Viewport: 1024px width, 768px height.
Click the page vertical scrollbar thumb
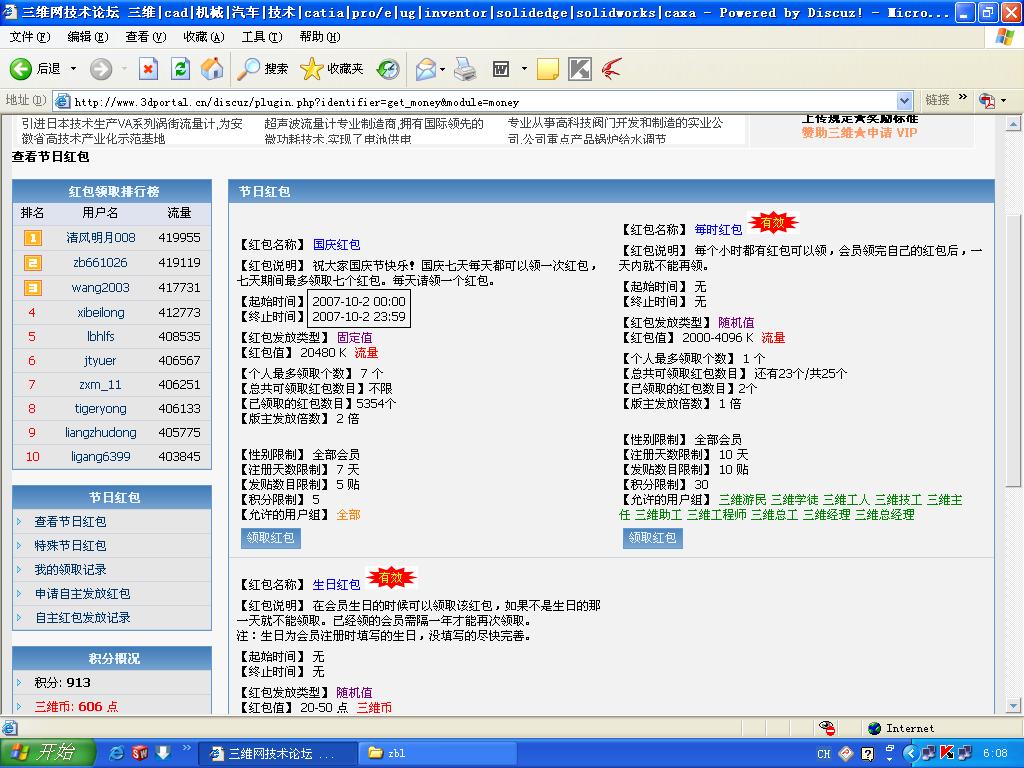(1013, 350)
